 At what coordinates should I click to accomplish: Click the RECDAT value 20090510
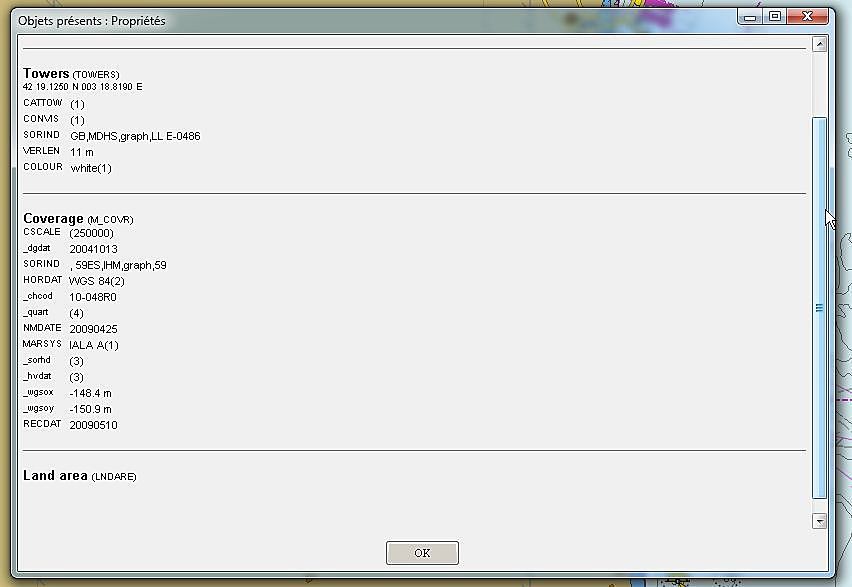(x=93, y=425)
